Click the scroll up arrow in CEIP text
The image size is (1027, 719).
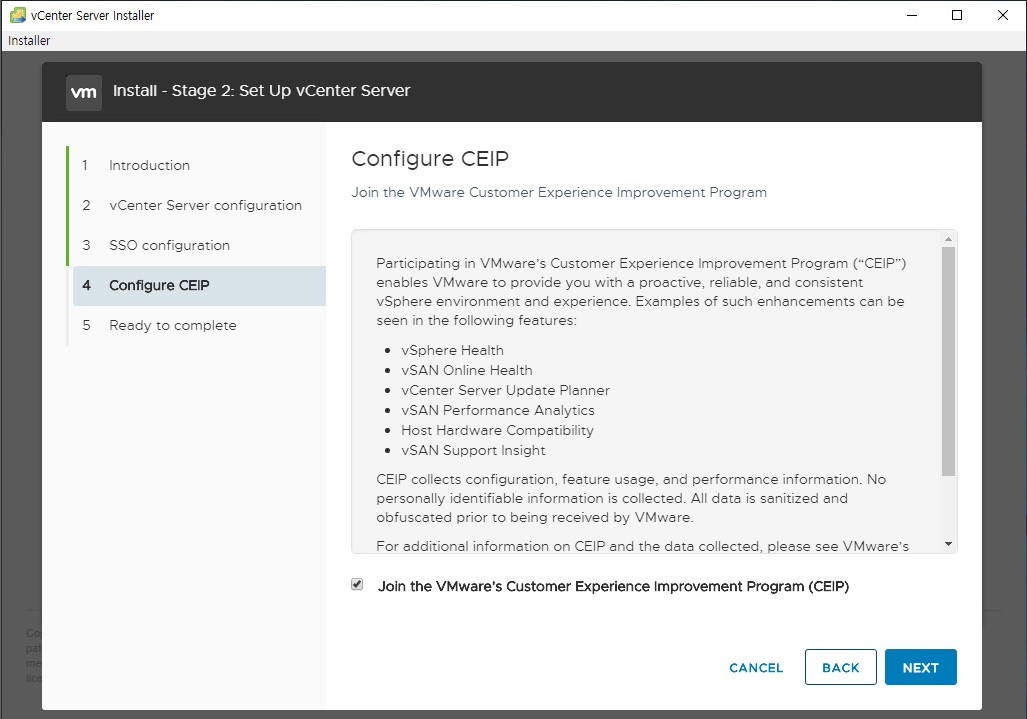(x=948, y=239)
